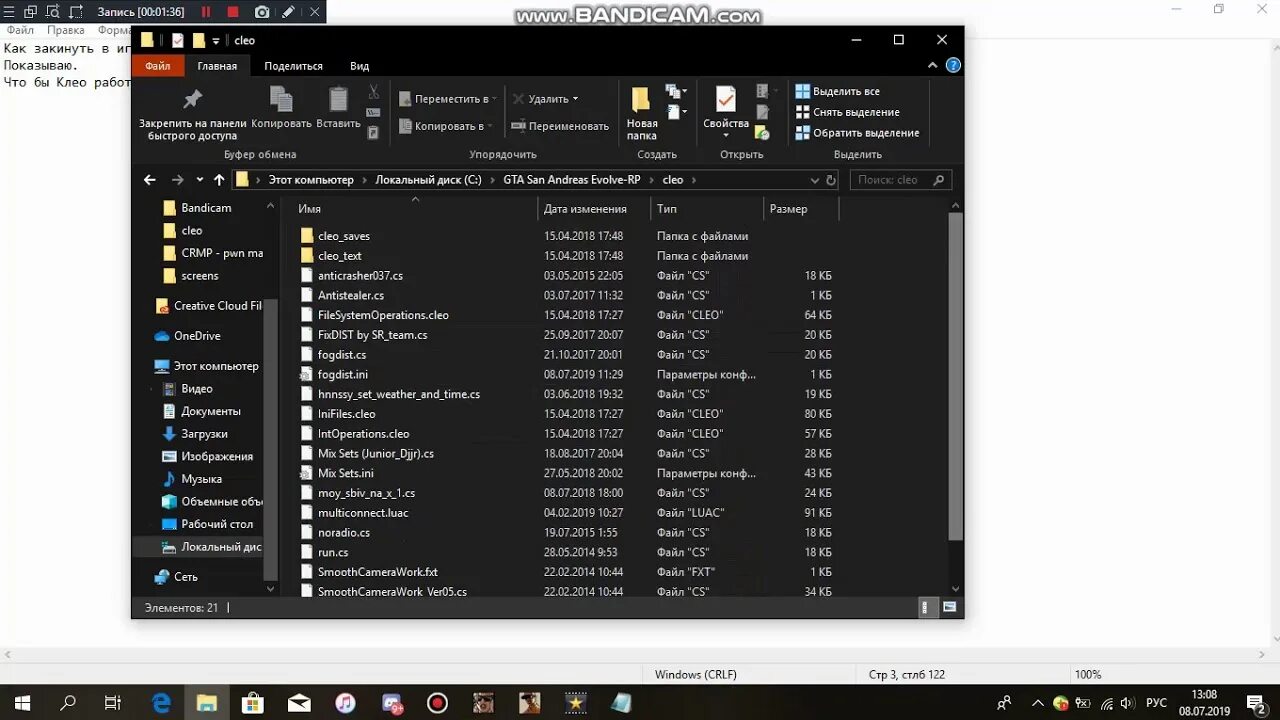Viewport: 1280px width, 720px height.
Task: Sort by the Имя column header
Action: (309, 209)
